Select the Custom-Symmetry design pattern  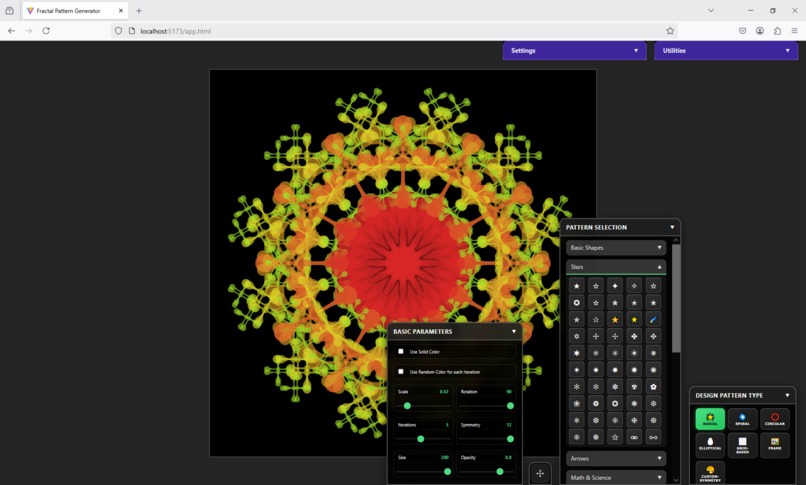tap(710, 472)
